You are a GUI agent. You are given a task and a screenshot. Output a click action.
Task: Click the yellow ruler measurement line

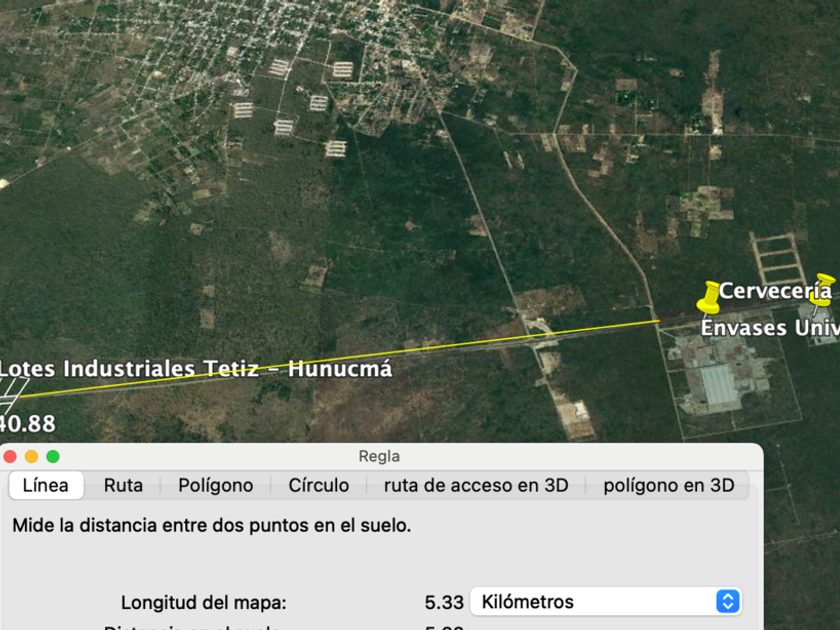(338, 358)
